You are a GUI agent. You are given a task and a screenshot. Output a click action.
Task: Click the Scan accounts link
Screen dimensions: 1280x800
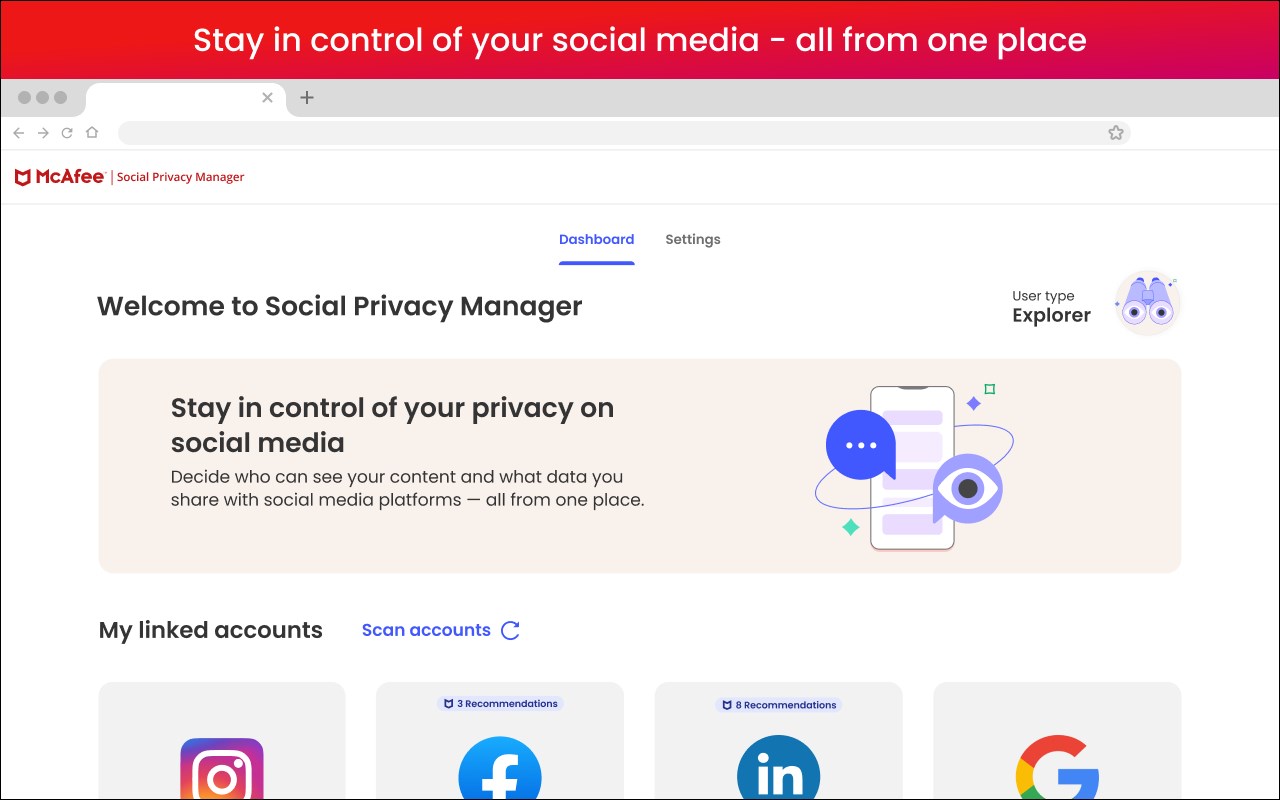click(x=426, y=630)
